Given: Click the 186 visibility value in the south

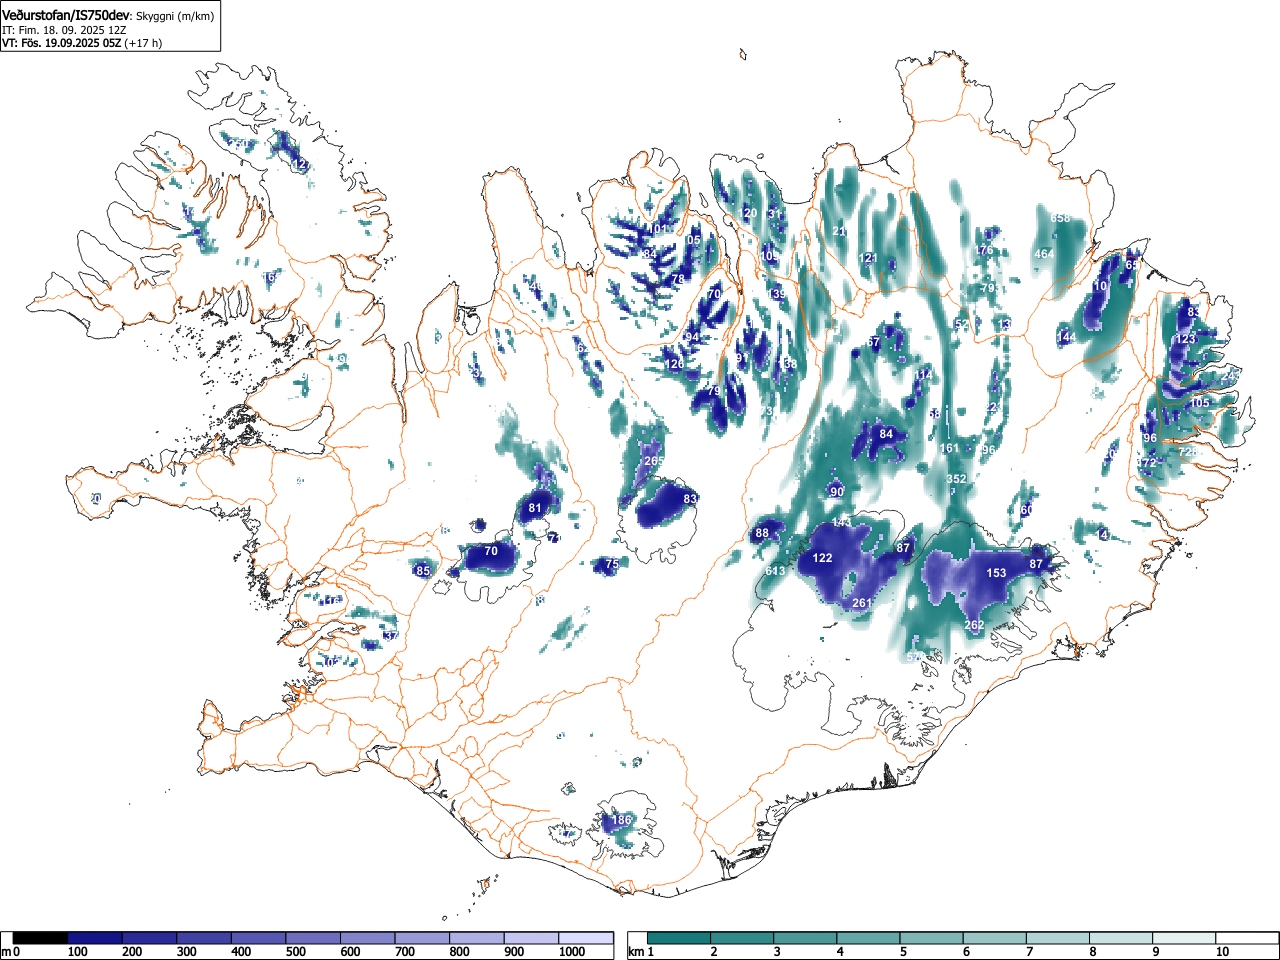Looking at the screenshot, I should click(621, 820).
